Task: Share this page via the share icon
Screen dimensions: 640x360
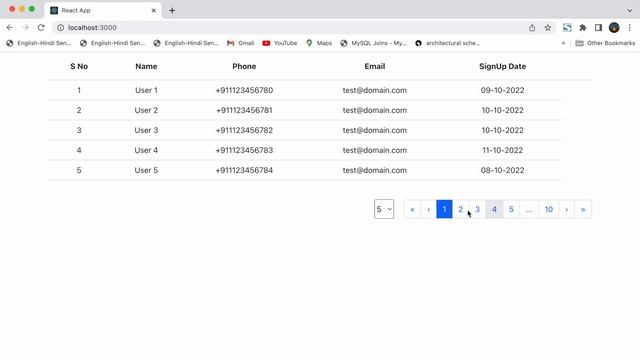Action: click(532, 28)
